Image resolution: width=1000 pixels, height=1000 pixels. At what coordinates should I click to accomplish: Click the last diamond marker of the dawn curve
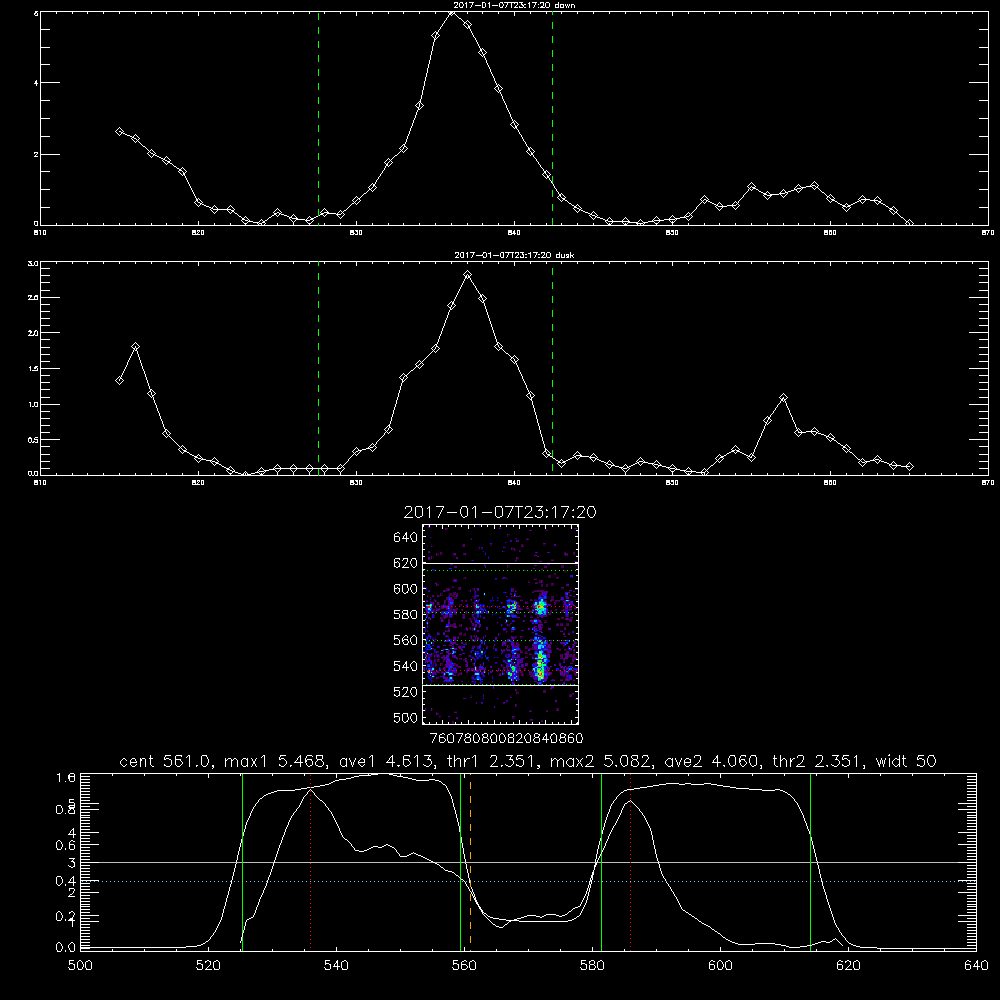click(x=909, y=223)
